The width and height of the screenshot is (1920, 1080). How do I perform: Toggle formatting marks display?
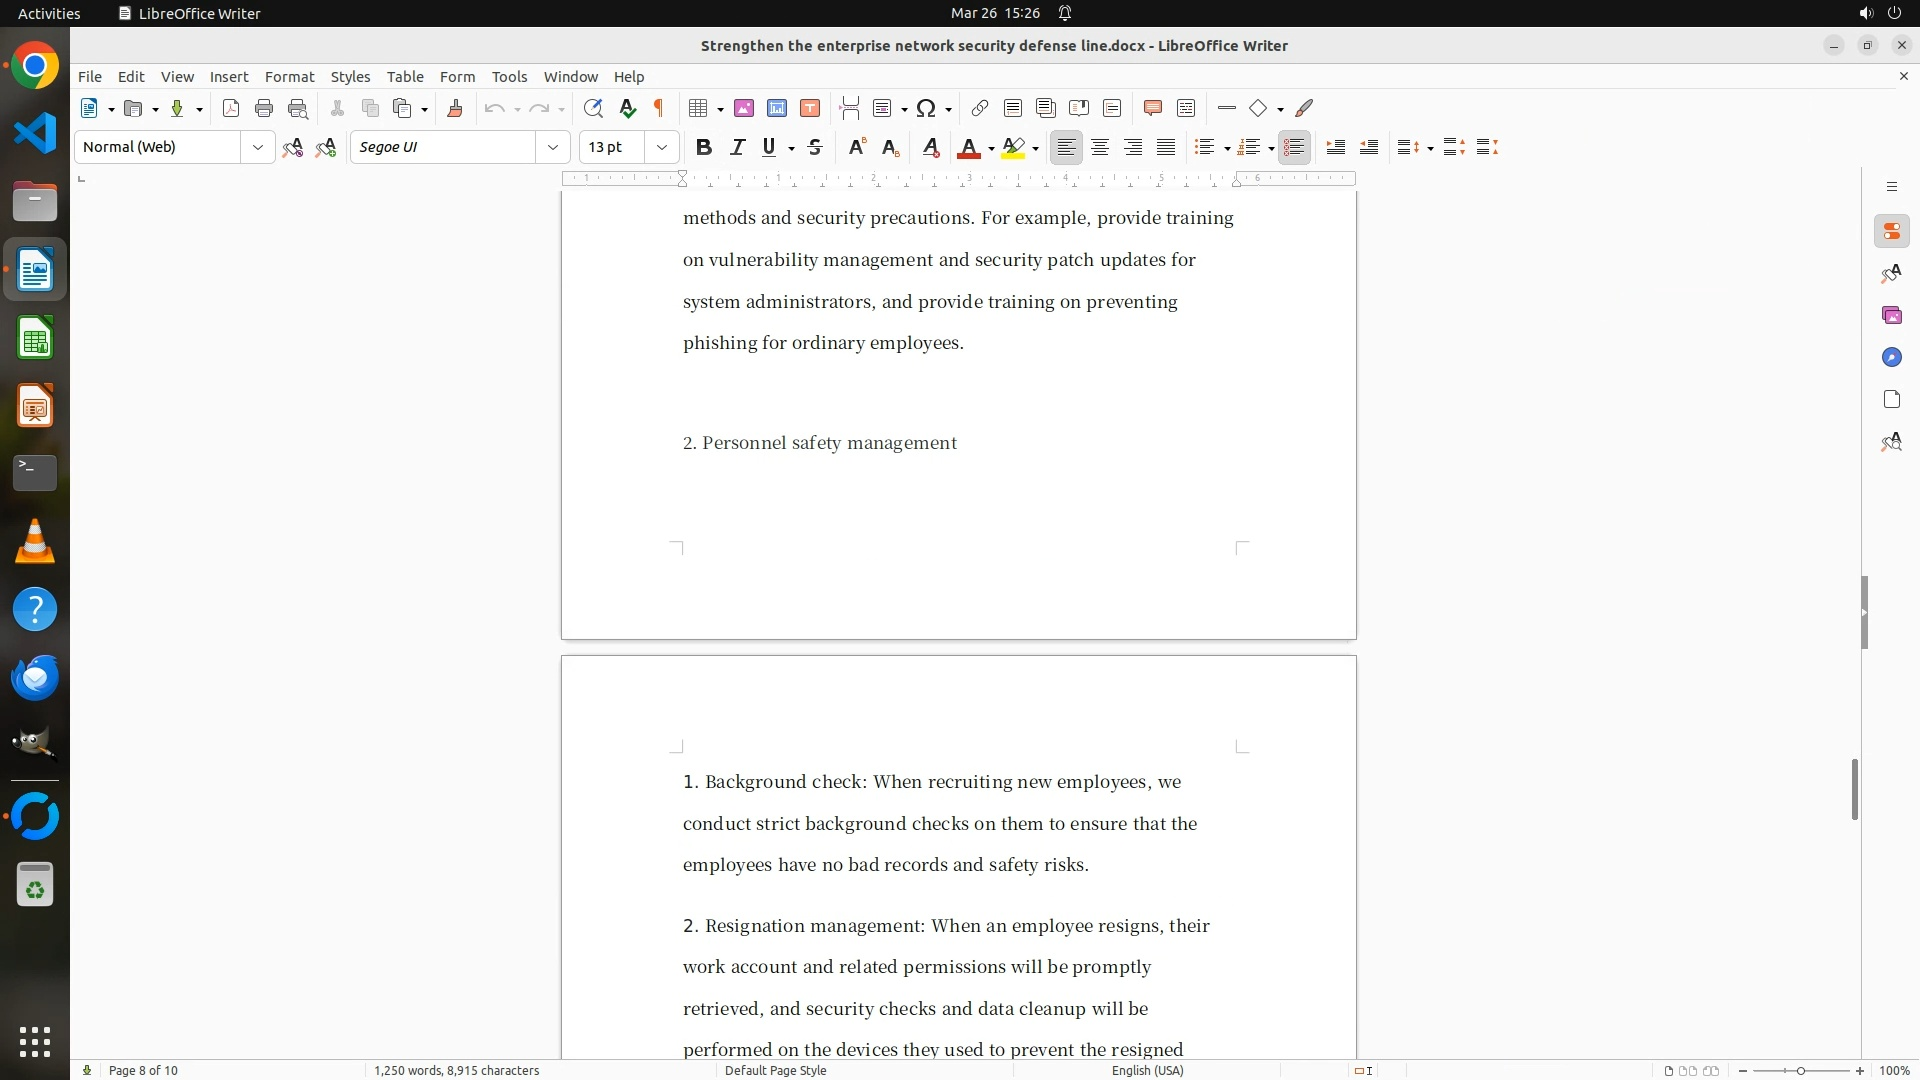point(659,109)
